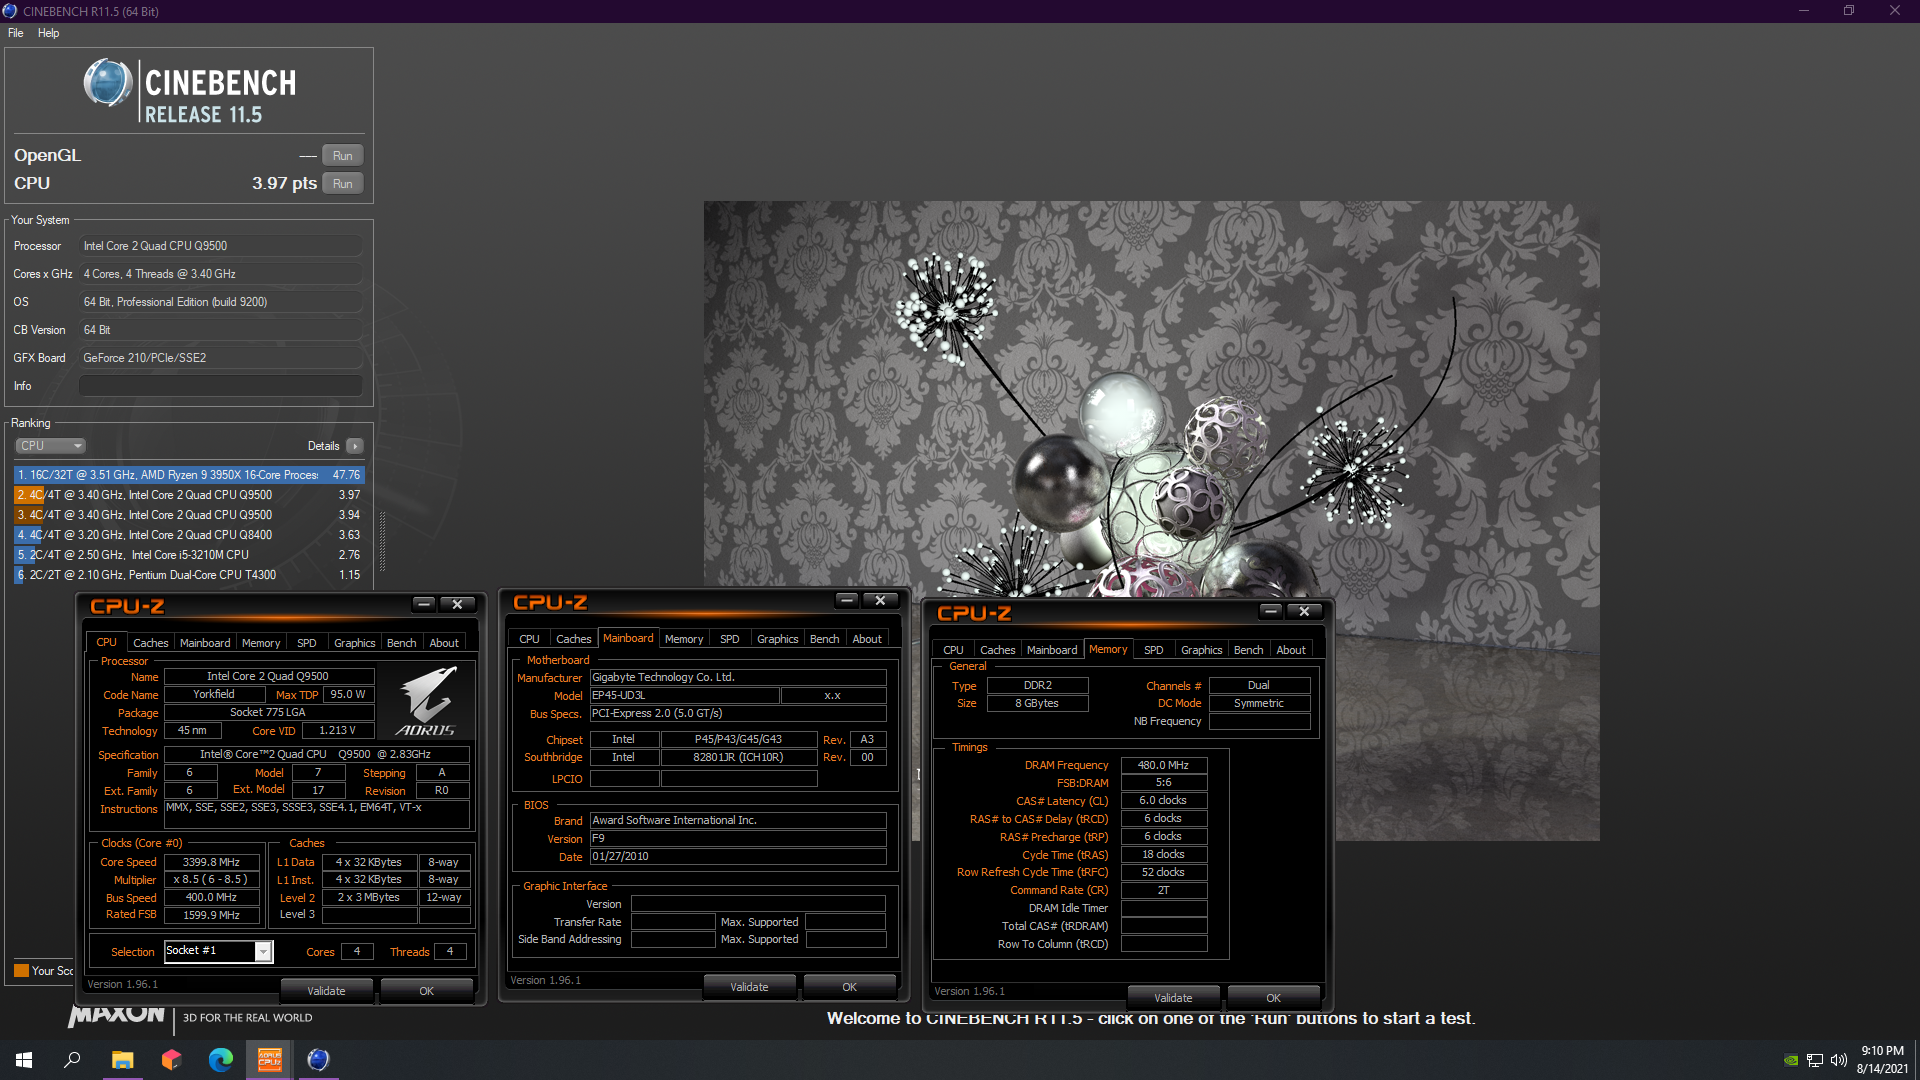Open Caches tab in middle CPU-Z window

574,639
